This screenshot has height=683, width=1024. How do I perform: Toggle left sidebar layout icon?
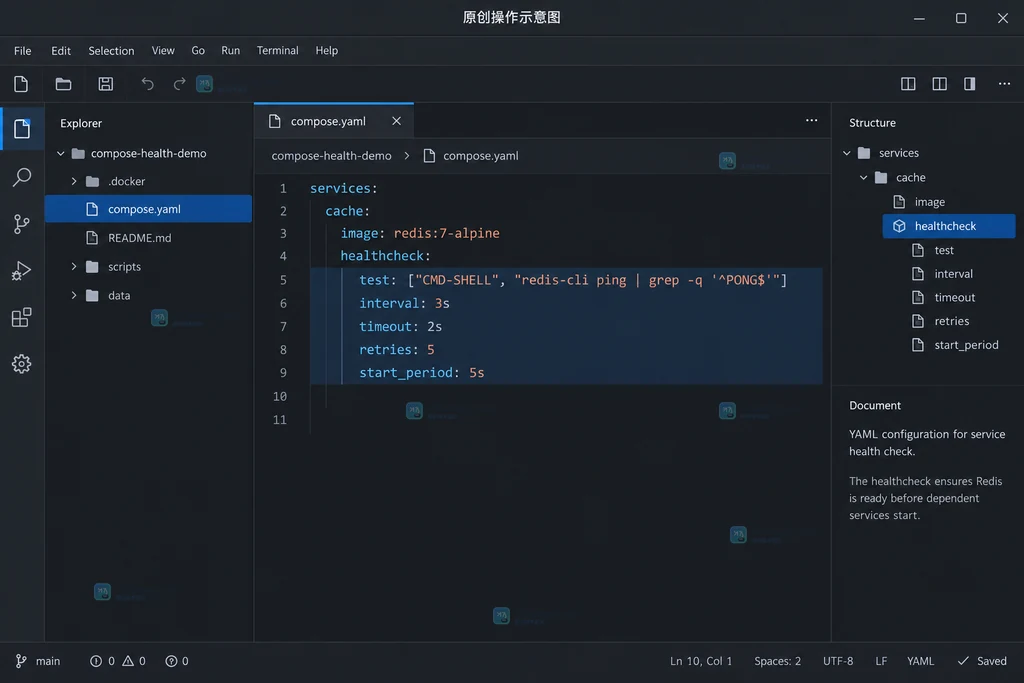908,84
